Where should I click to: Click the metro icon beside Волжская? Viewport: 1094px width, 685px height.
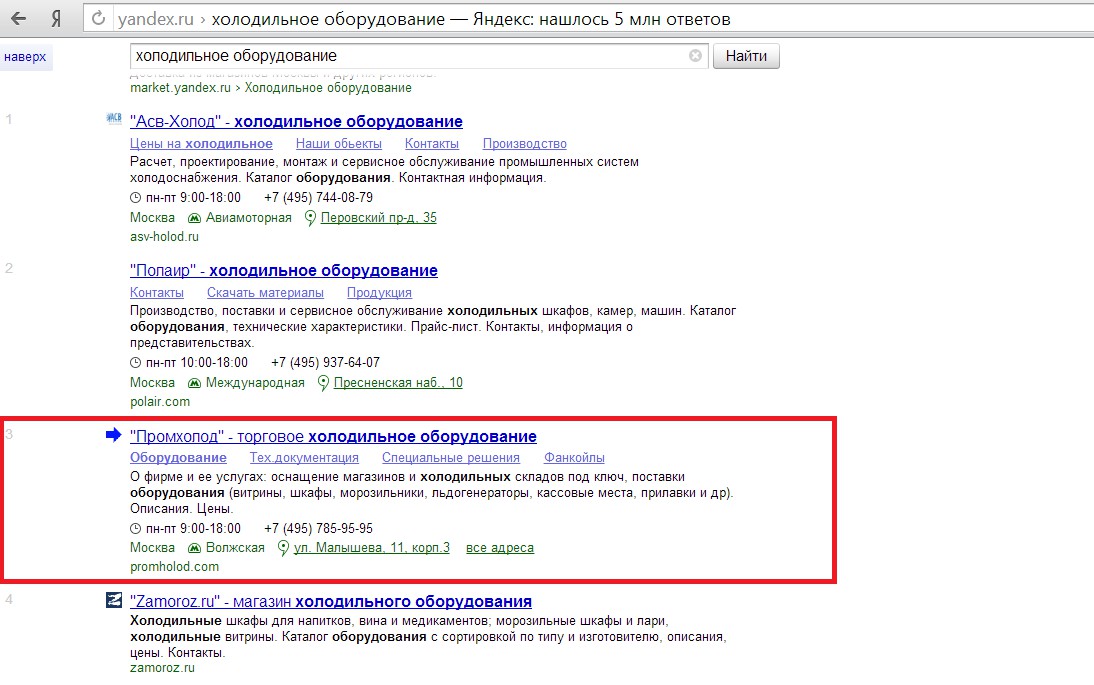(x=195, y=548)
